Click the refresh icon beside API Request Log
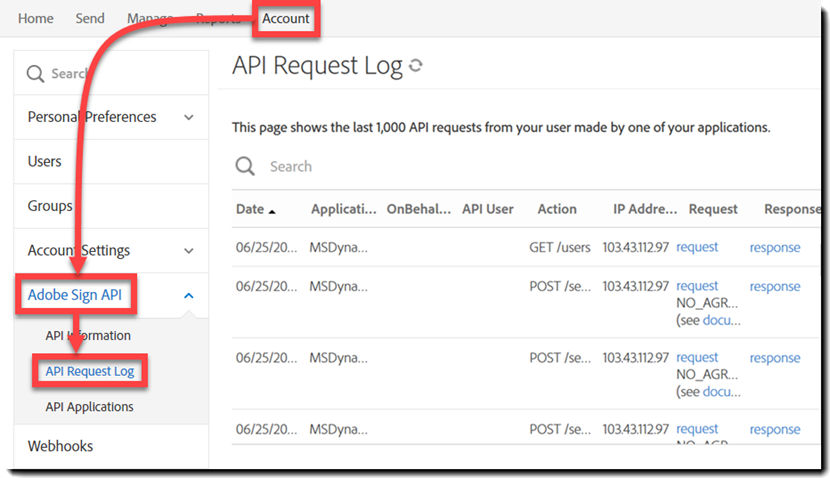The height and width of the screenshot is (478, 830). 416,67
